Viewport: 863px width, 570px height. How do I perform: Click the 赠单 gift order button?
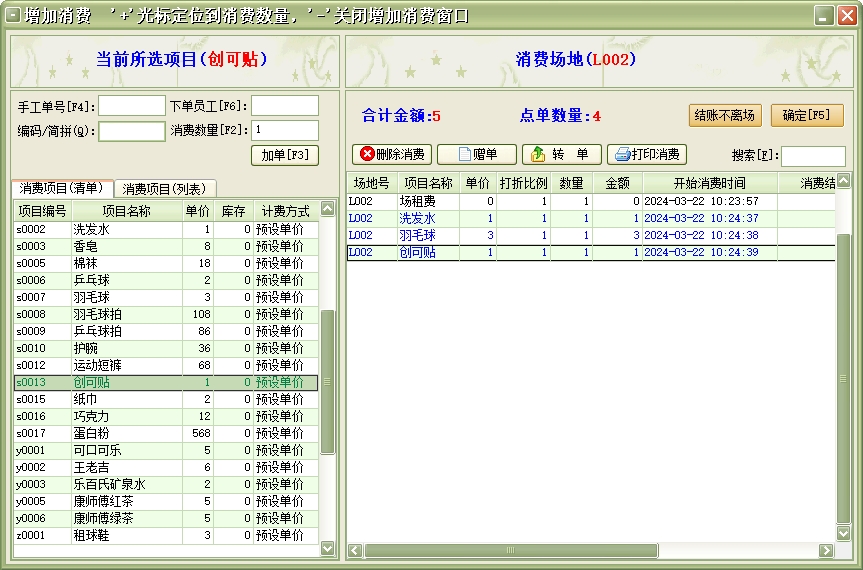tap(477, 154)
